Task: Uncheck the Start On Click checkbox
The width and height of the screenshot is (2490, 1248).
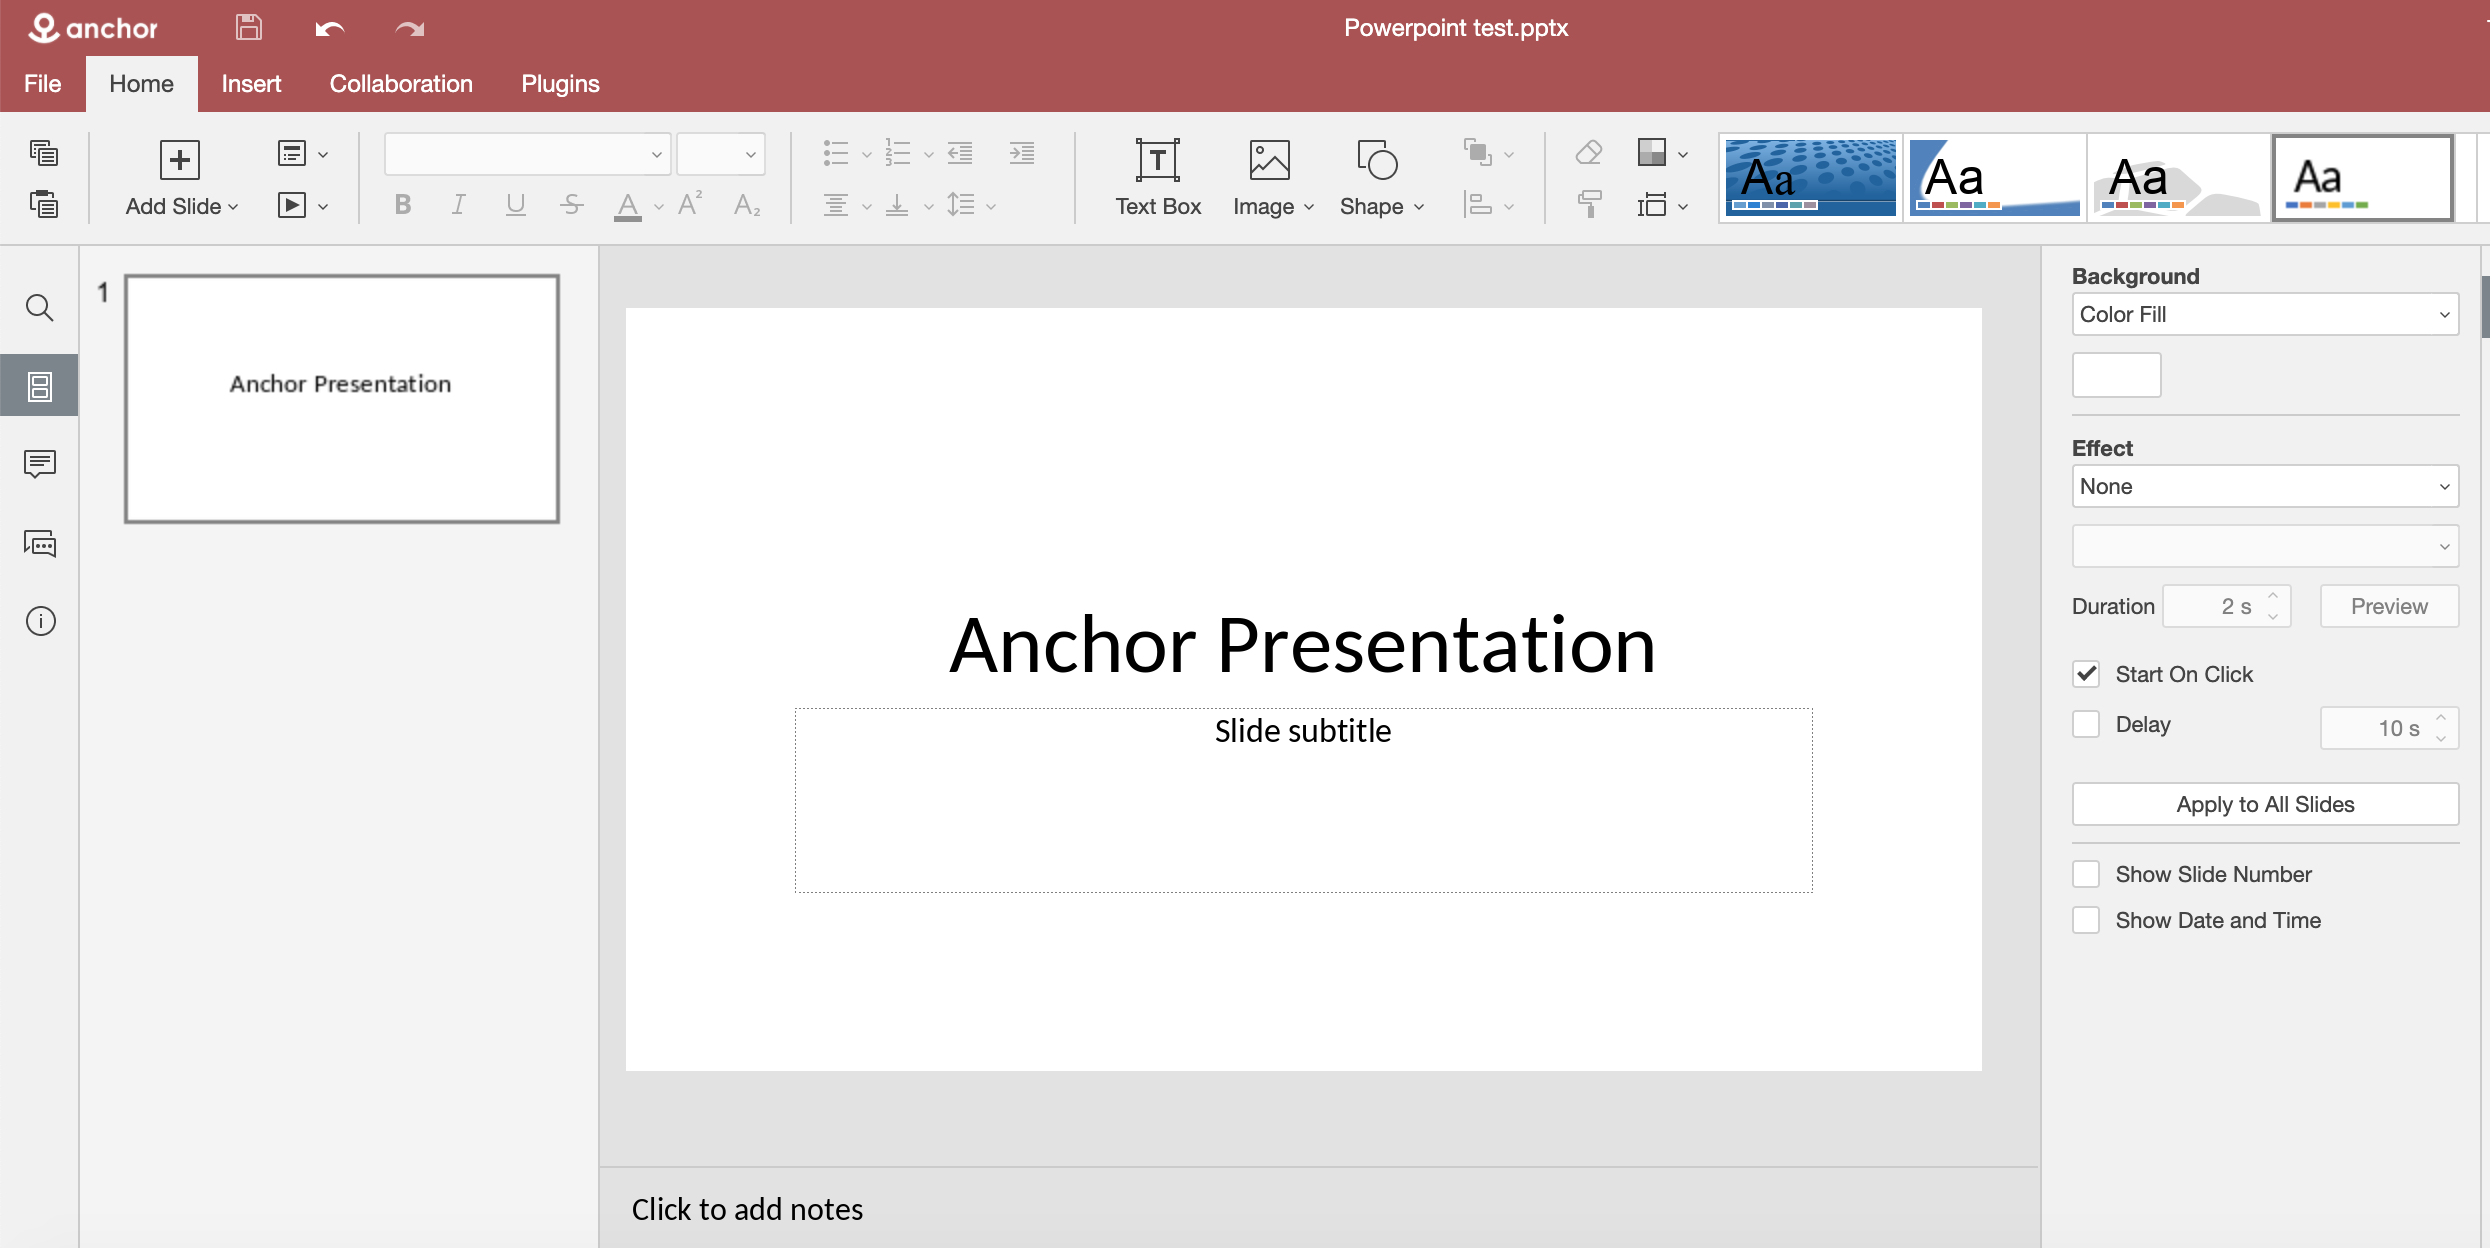Action: coord(2086,674)
